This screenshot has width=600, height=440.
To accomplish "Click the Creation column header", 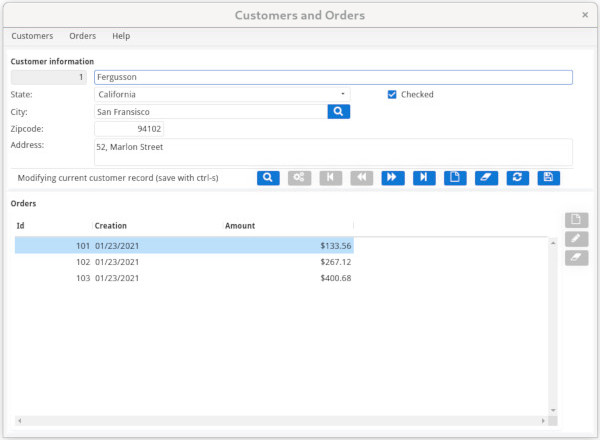I will (x=158, y=226).
